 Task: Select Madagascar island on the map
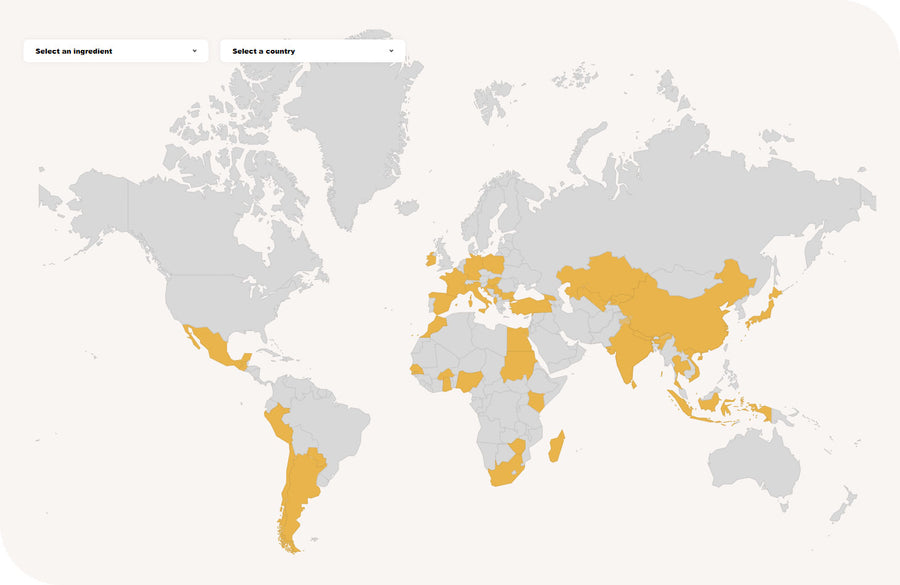click(x=558, y=446)
